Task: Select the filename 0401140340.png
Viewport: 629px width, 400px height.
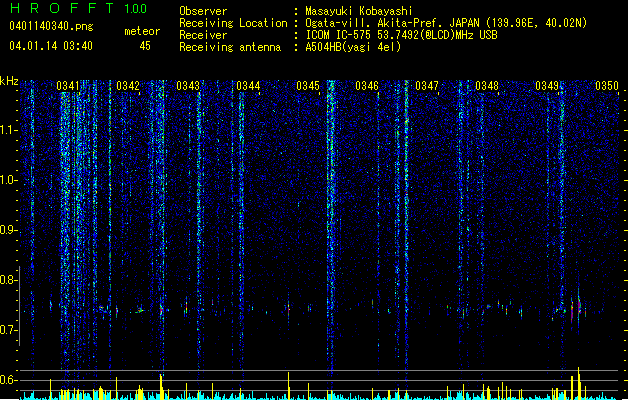Action: click(51, 26)
